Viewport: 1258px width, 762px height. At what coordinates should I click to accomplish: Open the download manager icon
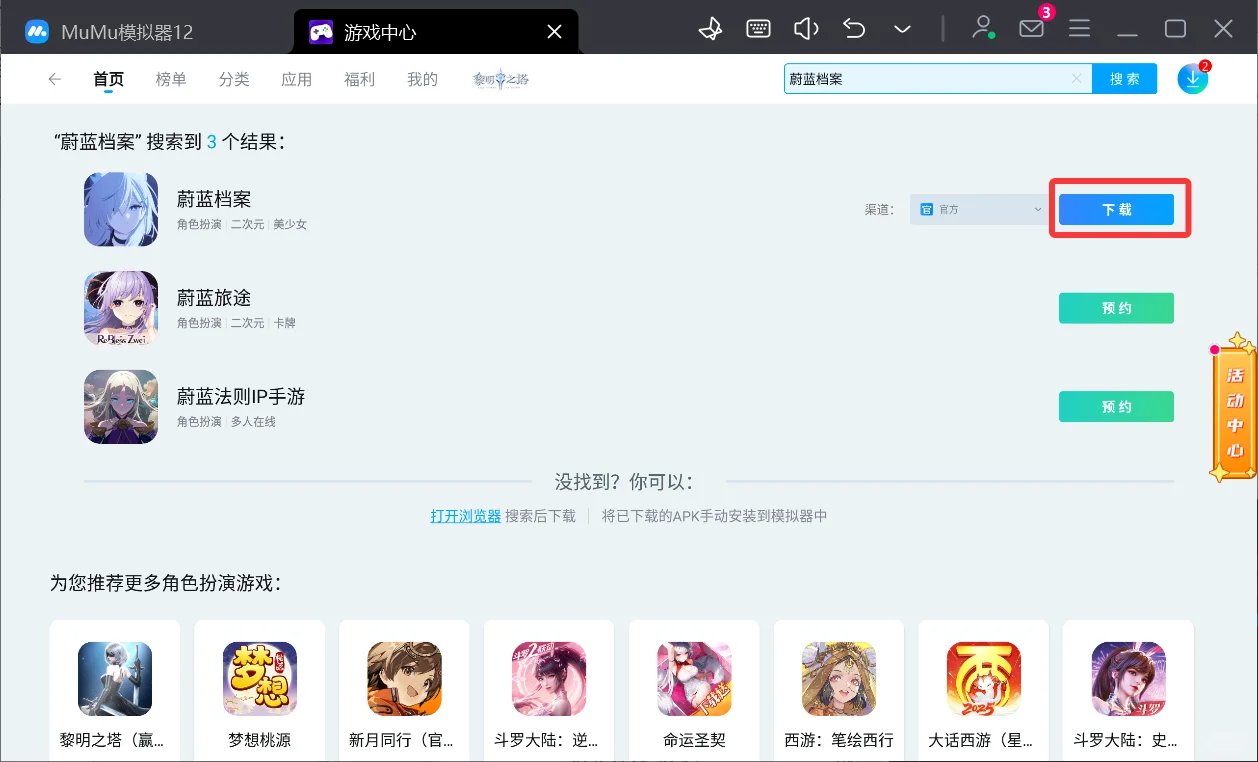1193,79
